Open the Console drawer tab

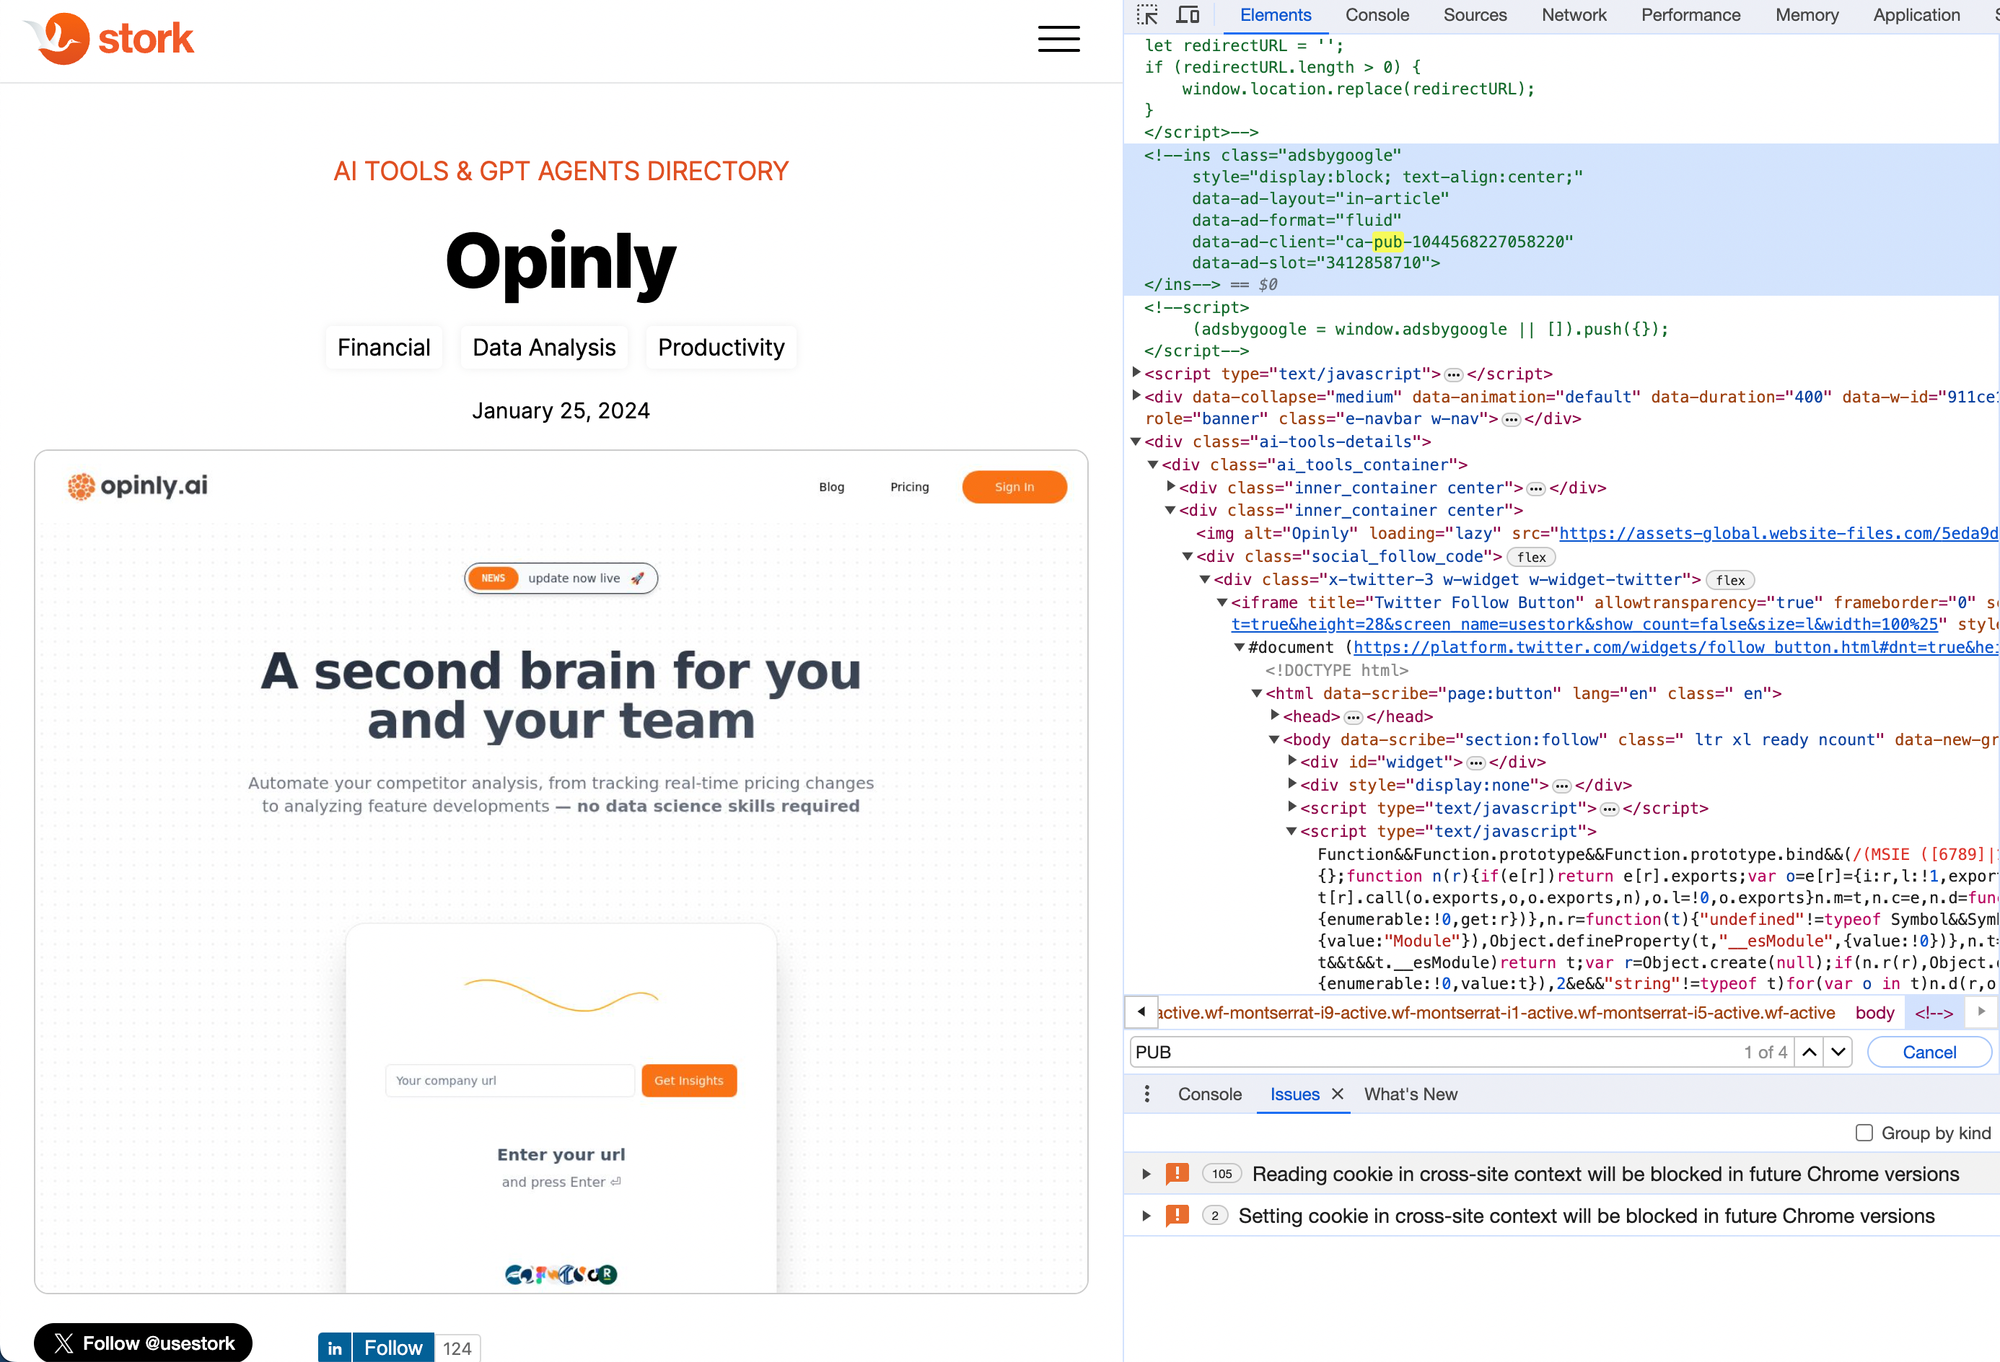tap(1209, 1094)
